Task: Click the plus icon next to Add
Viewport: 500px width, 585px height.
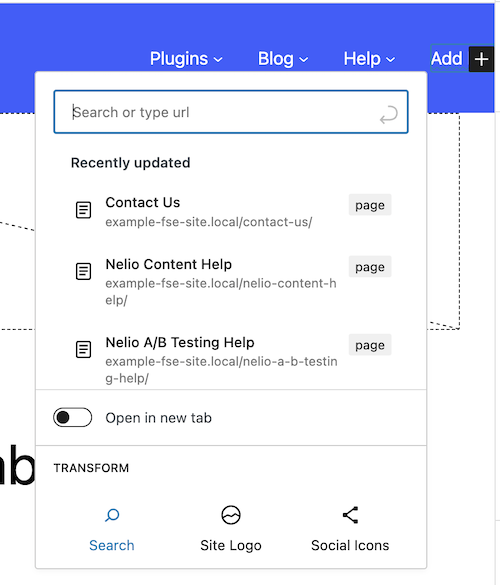Action: [481, 59]
